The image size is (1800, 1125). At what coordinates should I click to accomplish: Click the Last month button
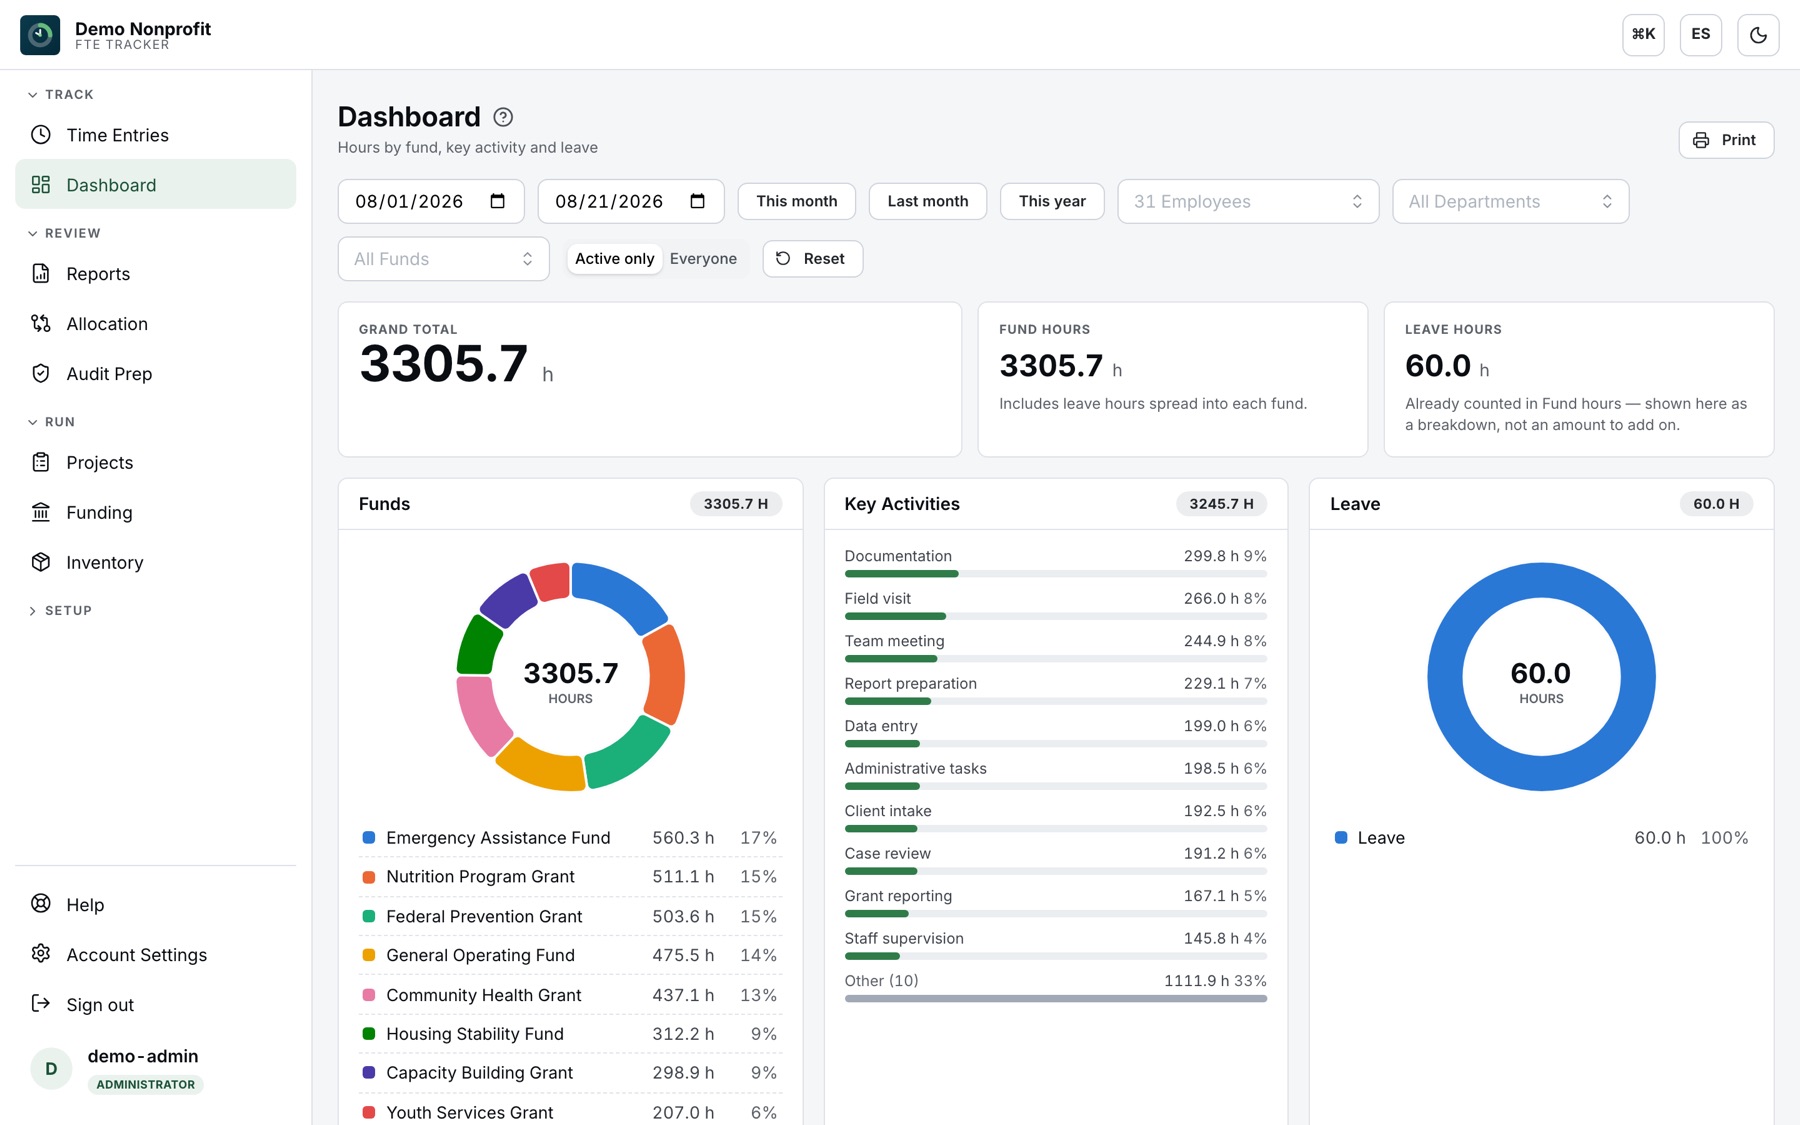(927, 201)
